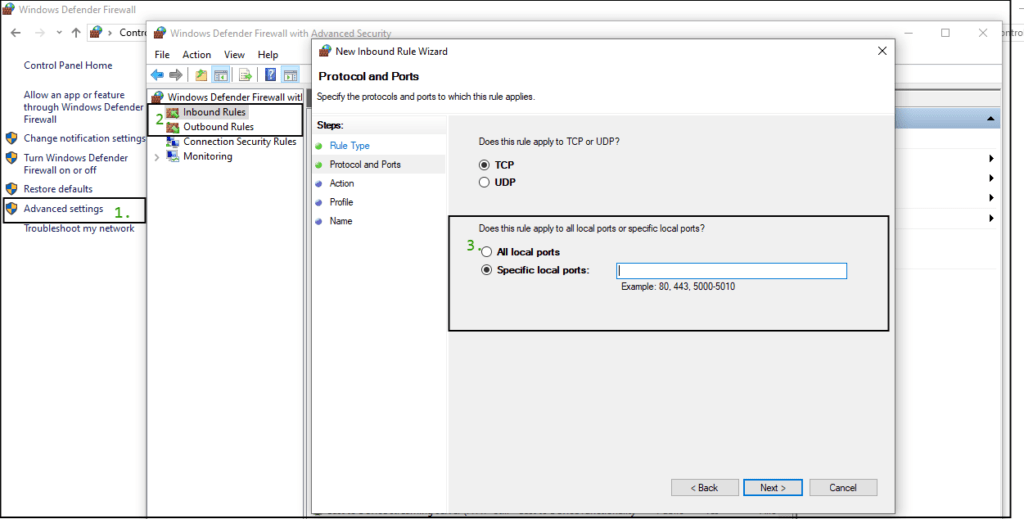
Task: Maximize the Advanced Security window
Action: click(946, 33)
